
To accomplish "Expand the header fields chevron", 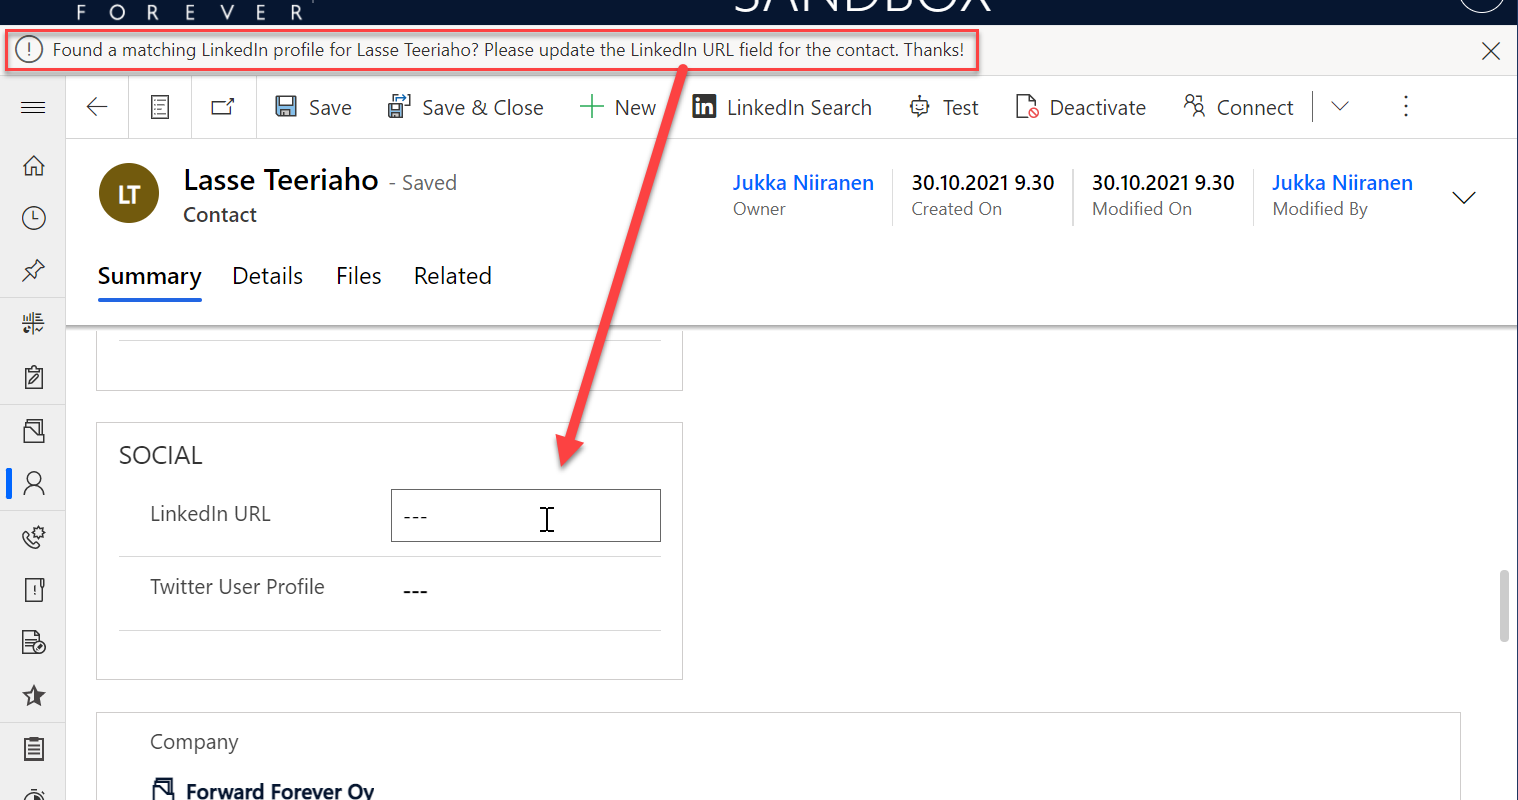I will tap(1464, 198).
